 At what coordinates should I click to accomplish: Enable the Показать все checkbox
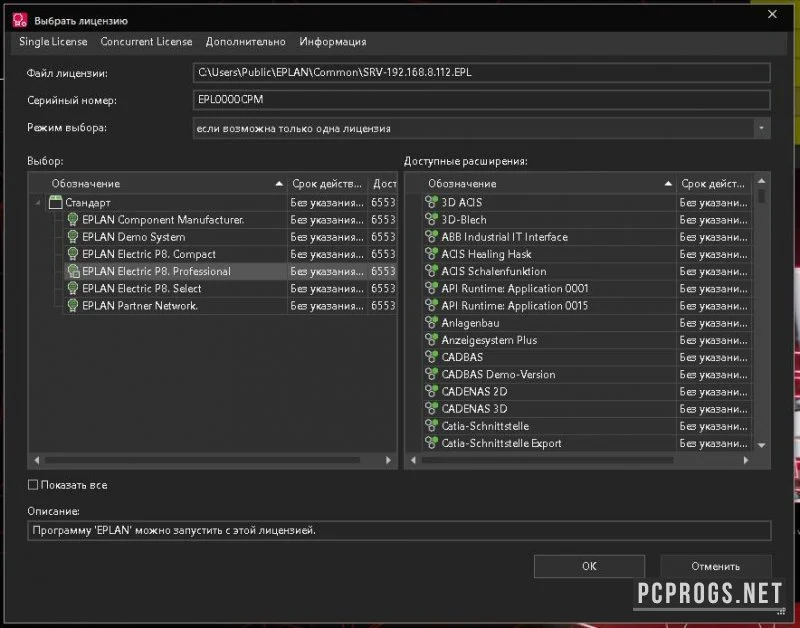coord(33,485)
